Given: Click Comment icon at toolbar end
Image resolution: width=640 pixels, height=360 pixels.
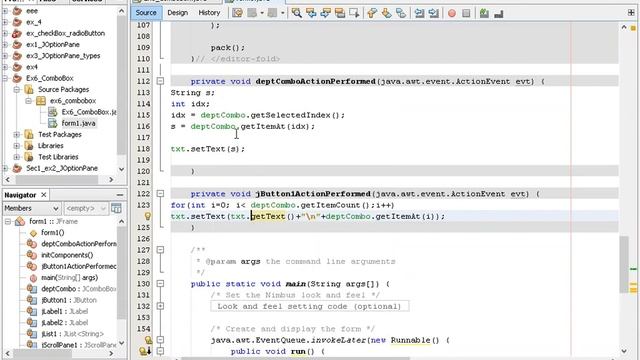Looking at the screenshot, I should (x=498, y=14).
